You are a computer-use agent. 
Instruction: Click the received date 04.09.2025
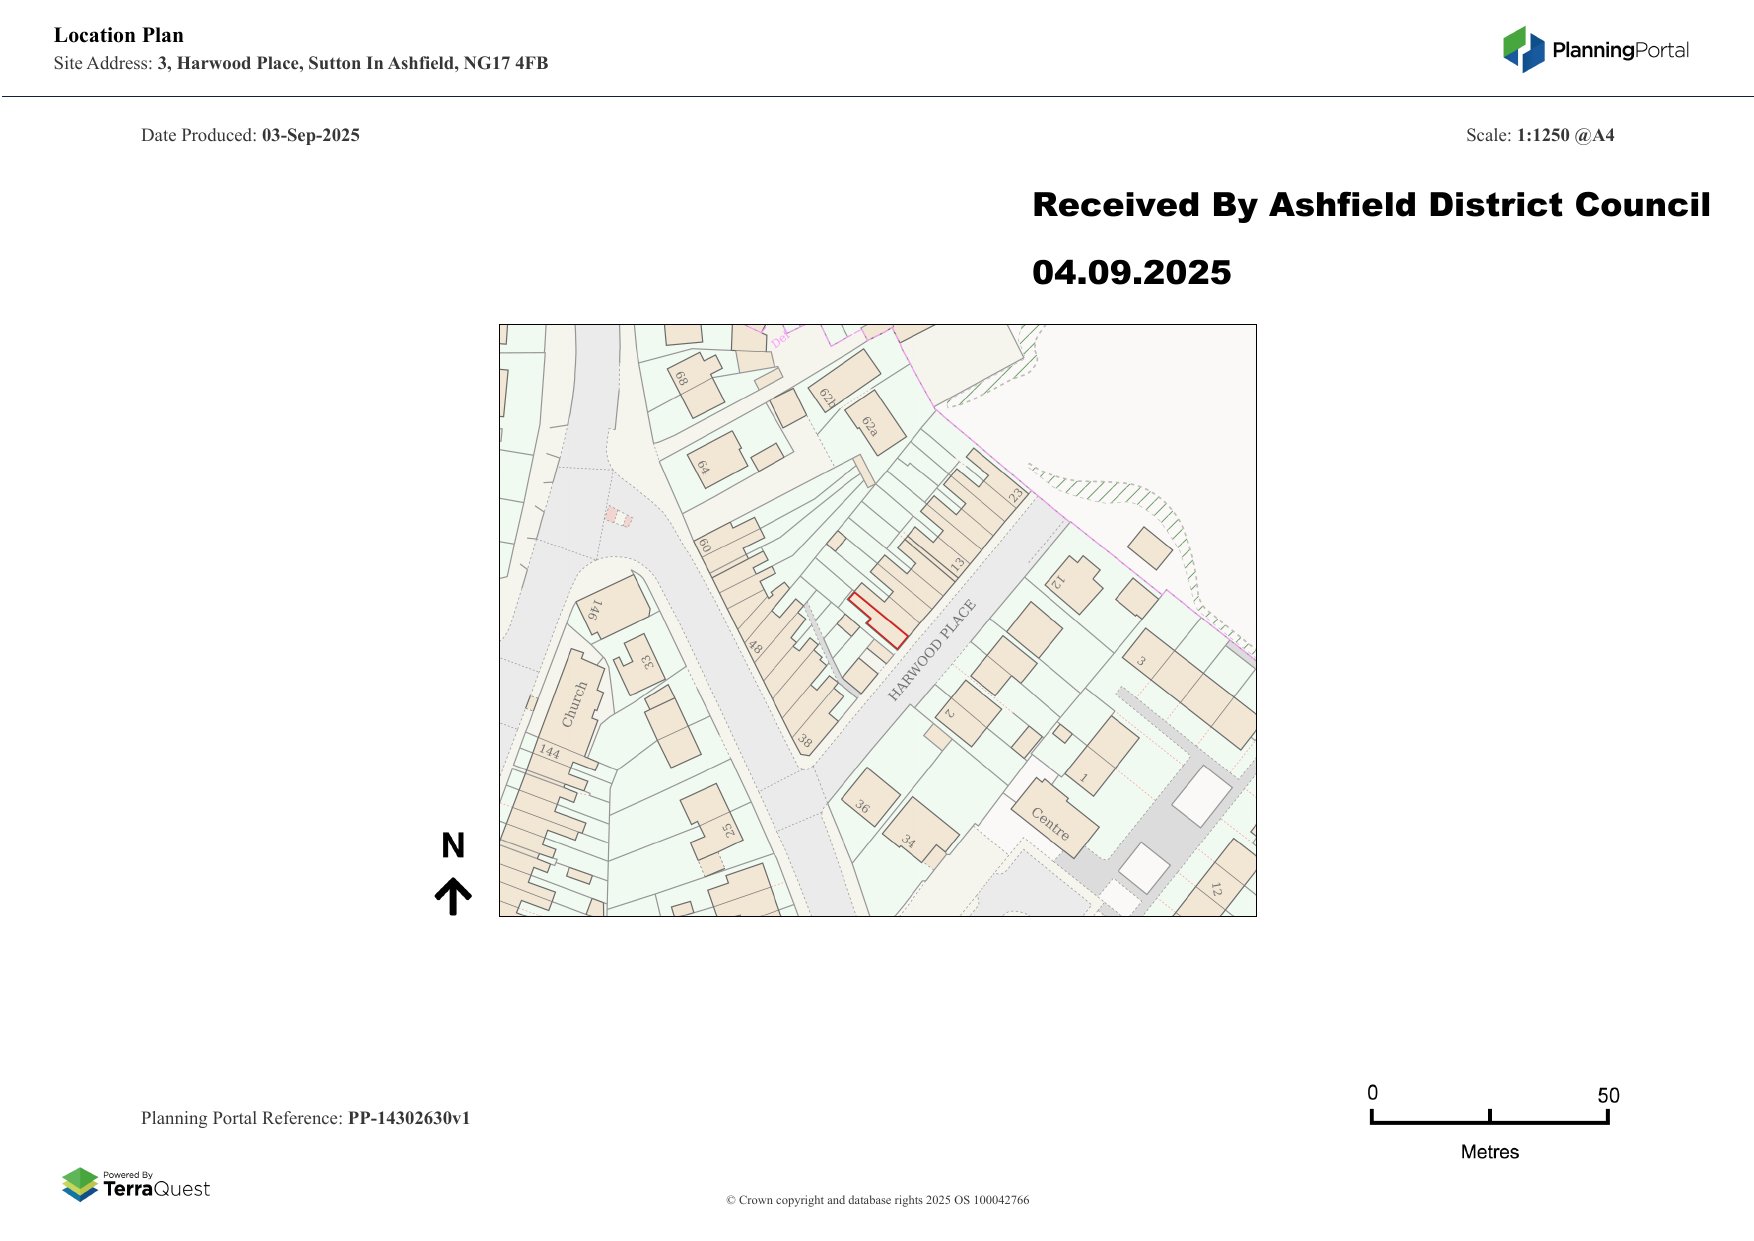pos(1131,272)
